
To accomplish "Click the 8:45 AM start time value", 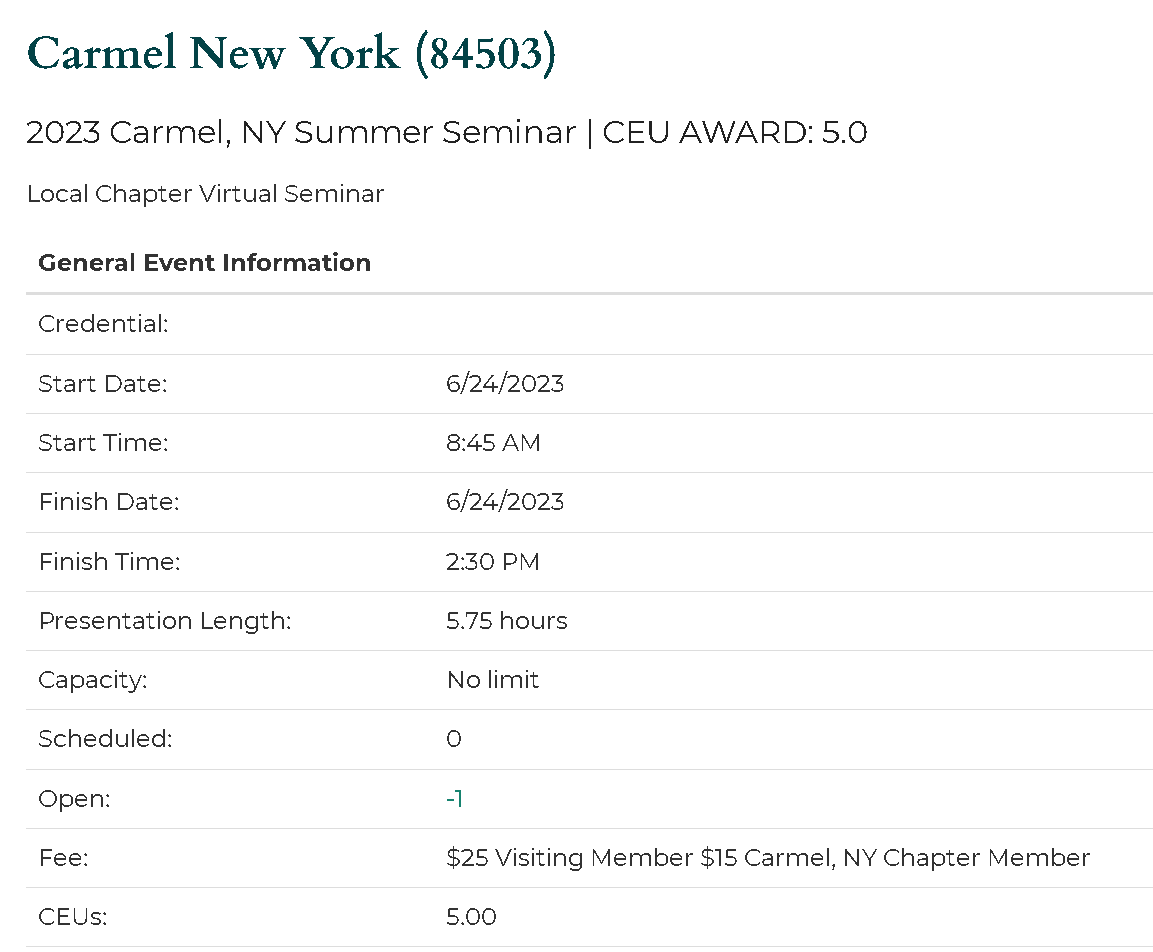I will pos(493,443).
